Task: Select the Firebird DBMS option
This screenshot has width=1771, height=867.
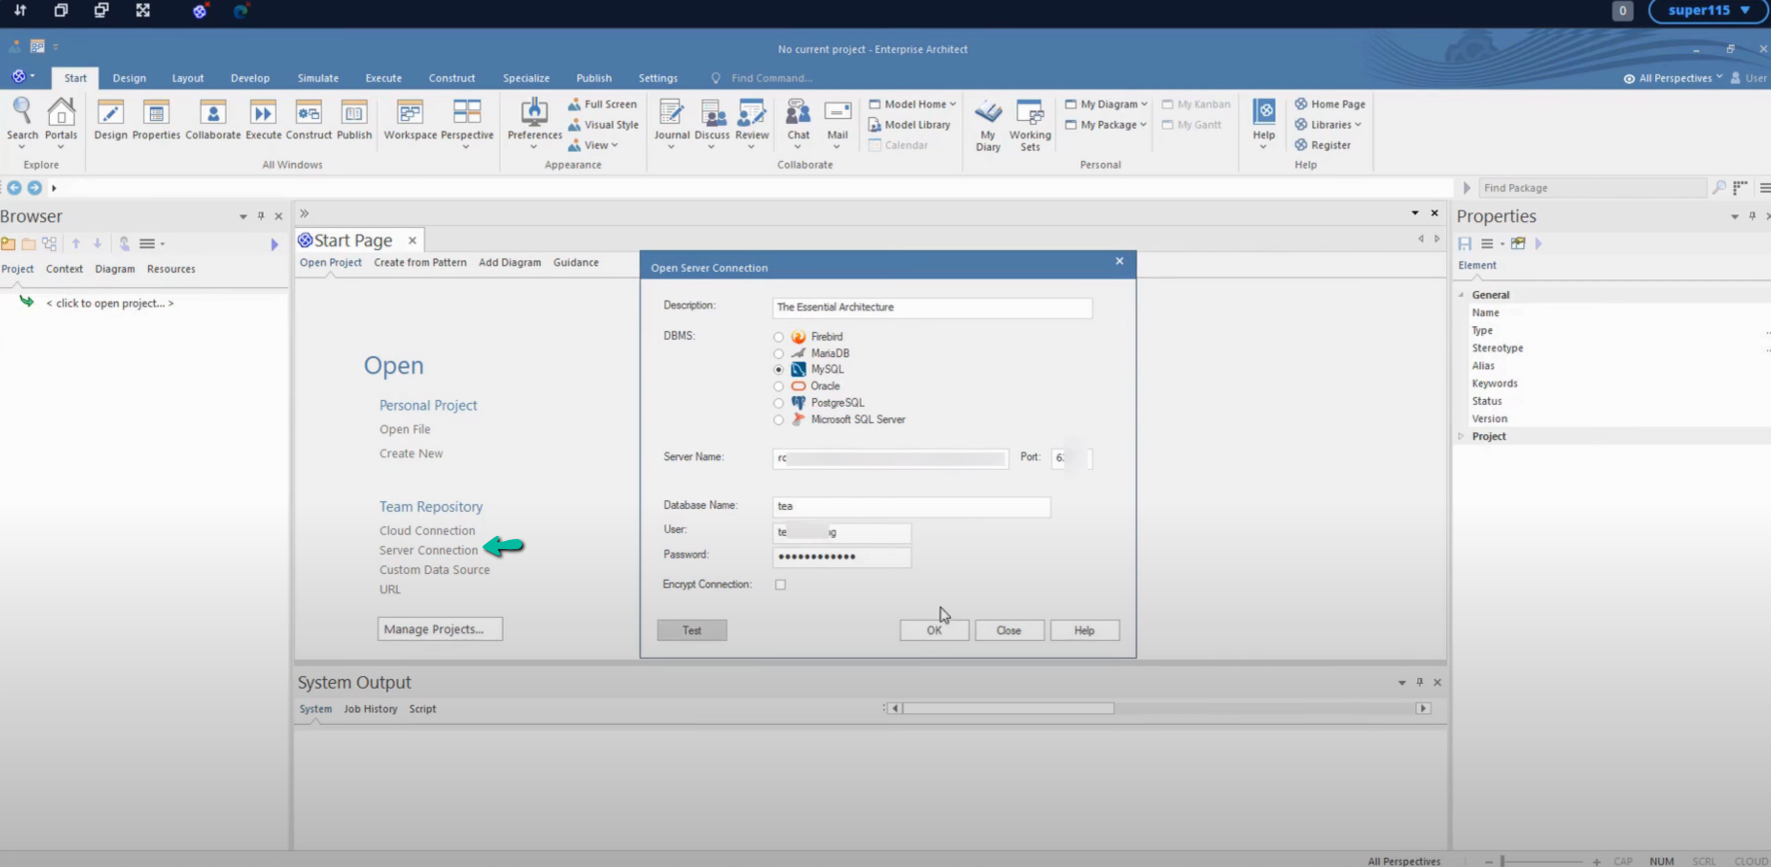Action: click(778, 337)
